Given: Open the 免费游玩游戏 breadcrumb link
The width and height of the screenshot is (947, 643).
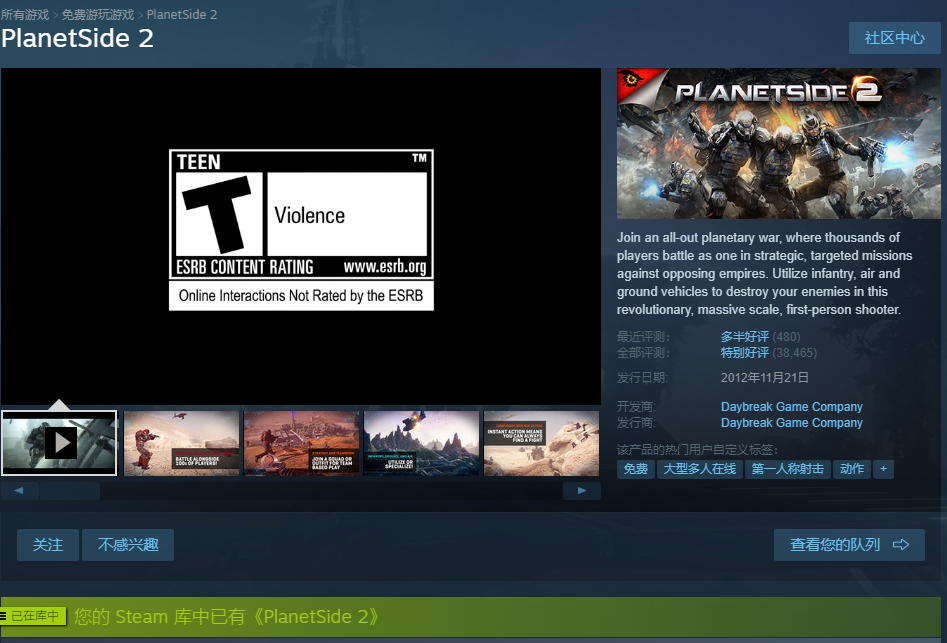Looking at the screenshot, I should pos(98,14).
